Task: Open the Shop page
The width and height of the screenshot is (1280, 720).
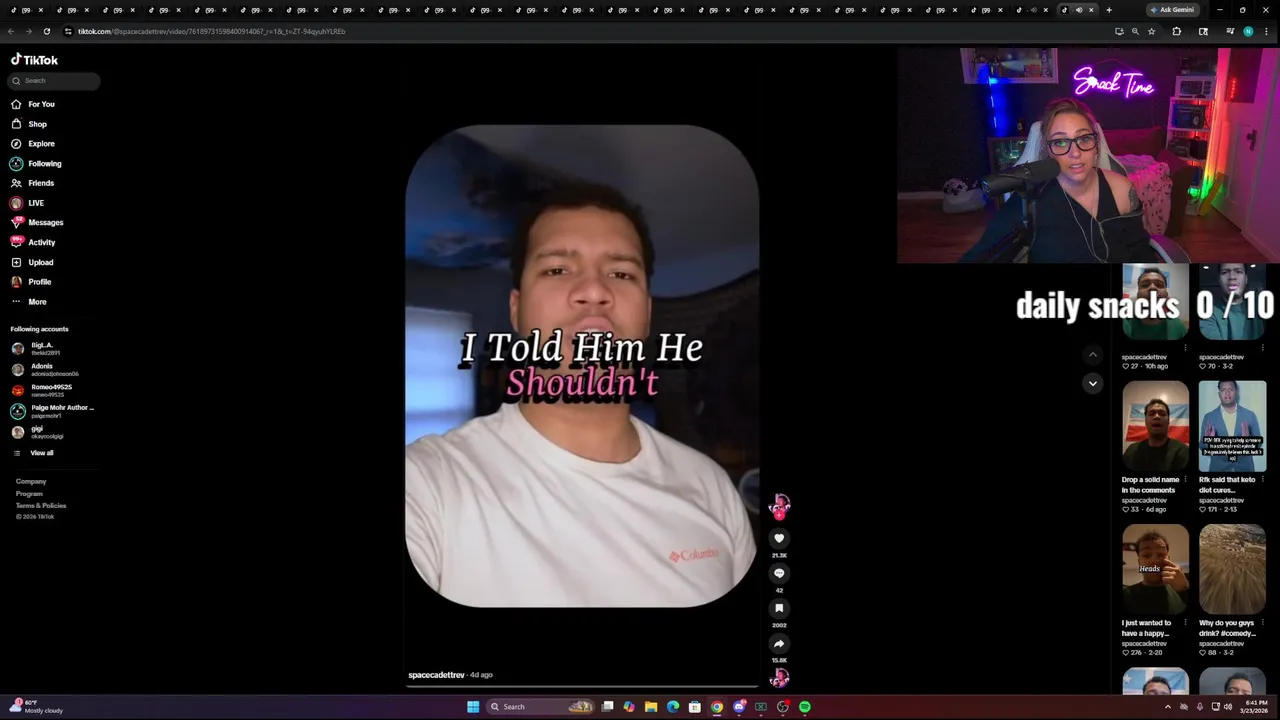Action: tap(29, 124)
